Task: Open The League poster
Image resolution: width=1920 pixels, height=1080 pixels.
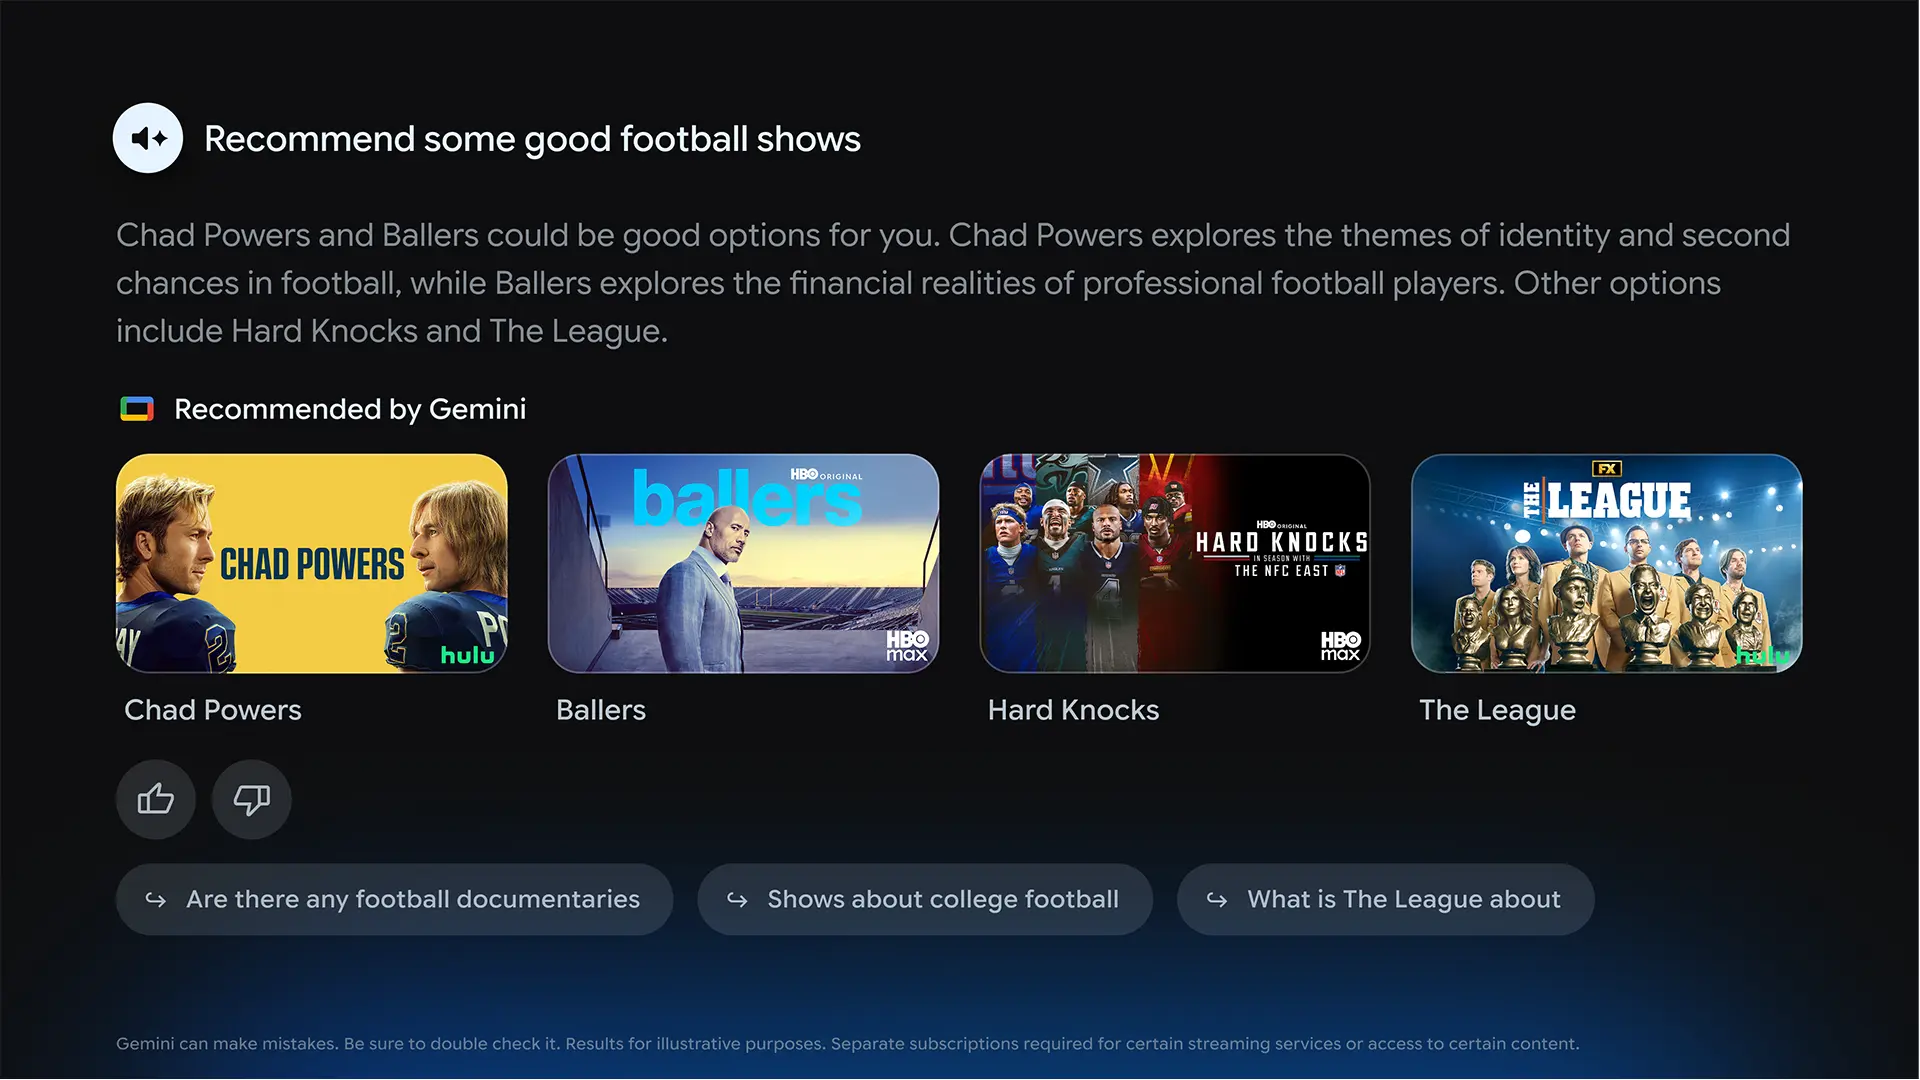Action: 1606,563
